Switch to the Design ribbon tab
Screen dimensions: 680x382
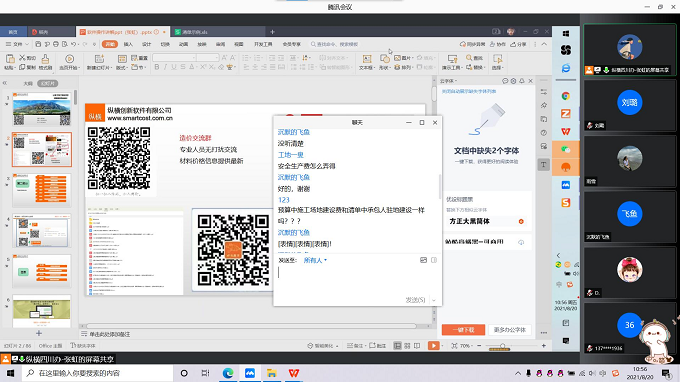click(x=147, y=44)
